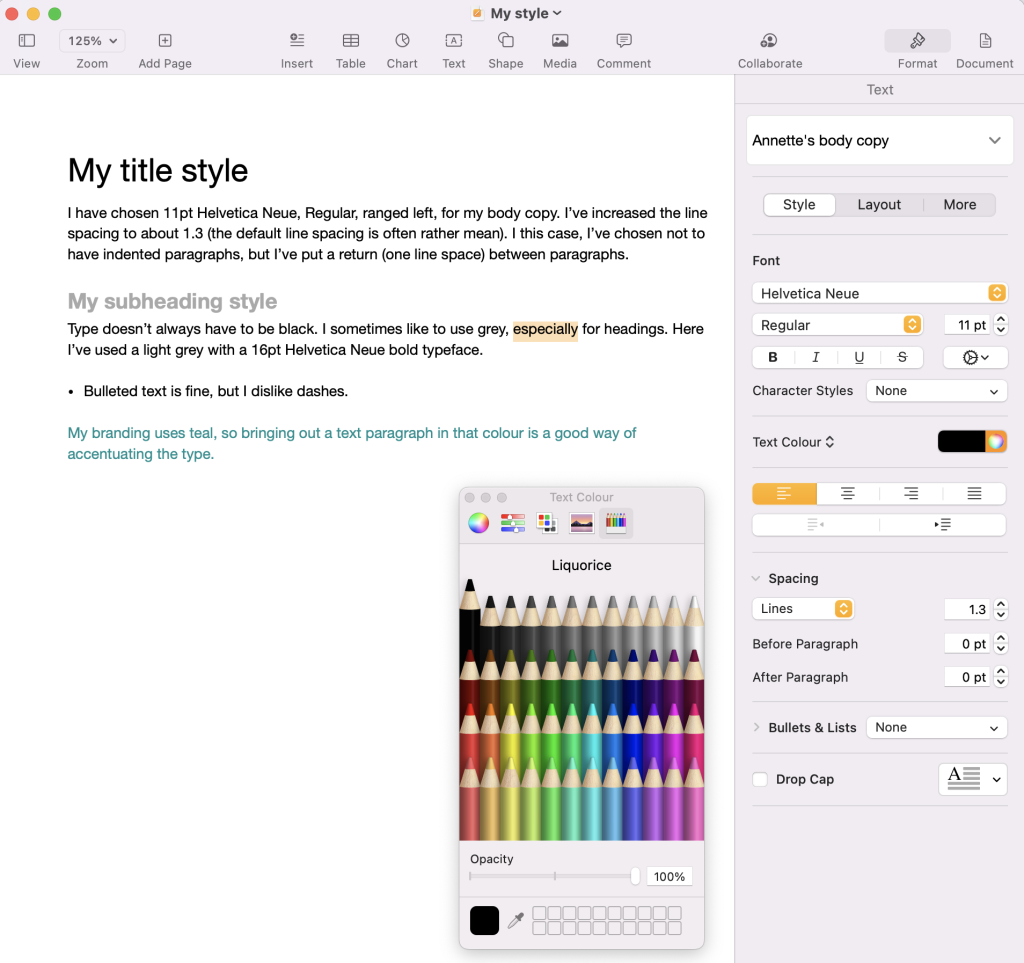Click the 11 pt font size field

pos(967,325)
